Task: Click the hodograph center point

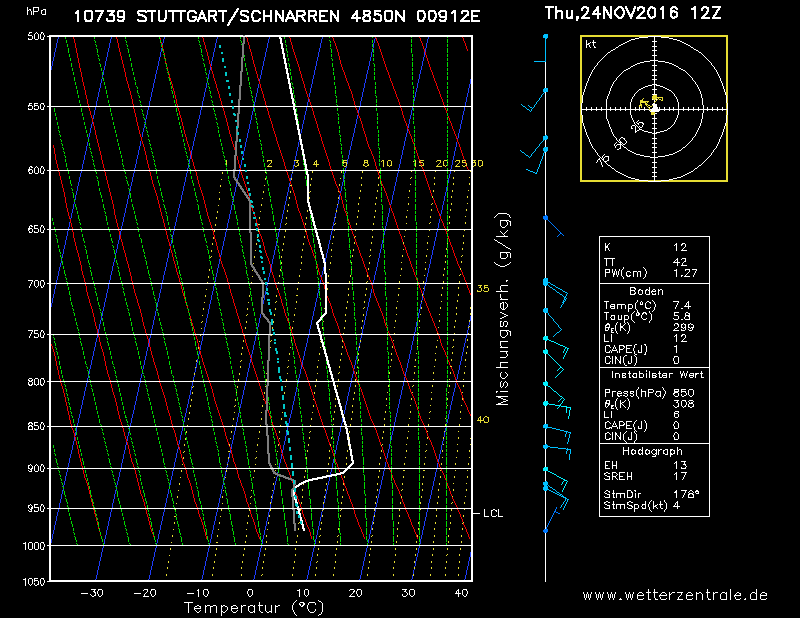Action: [654, 108]
